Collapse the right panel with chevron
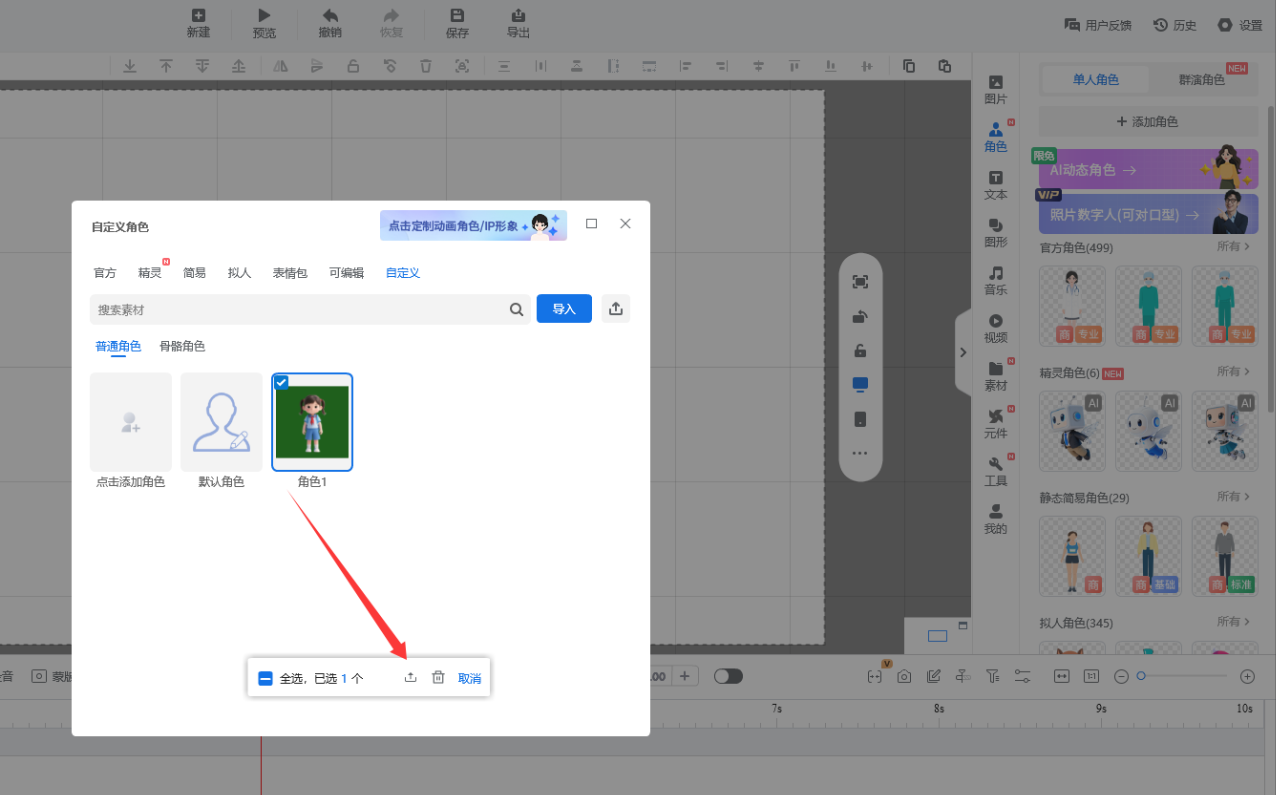This screenshot has height=795, width=1276. click(963, 352)
